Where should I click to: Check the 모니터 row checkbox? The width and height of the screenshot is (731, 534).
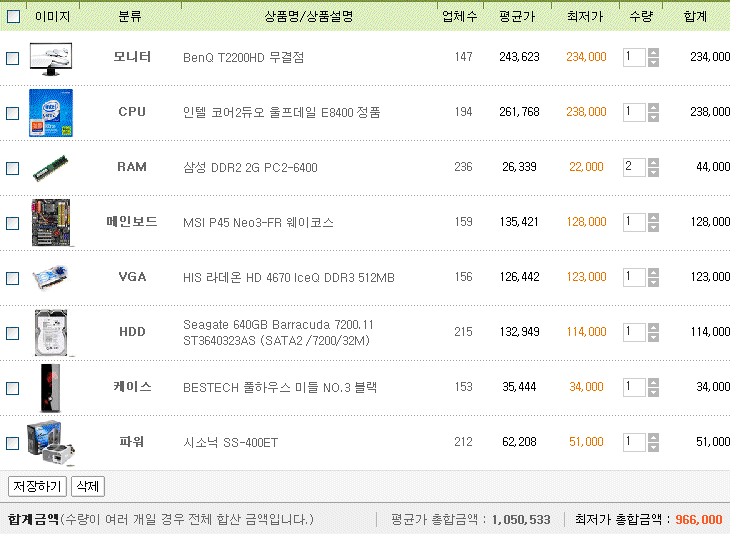[x=13, y=58]
